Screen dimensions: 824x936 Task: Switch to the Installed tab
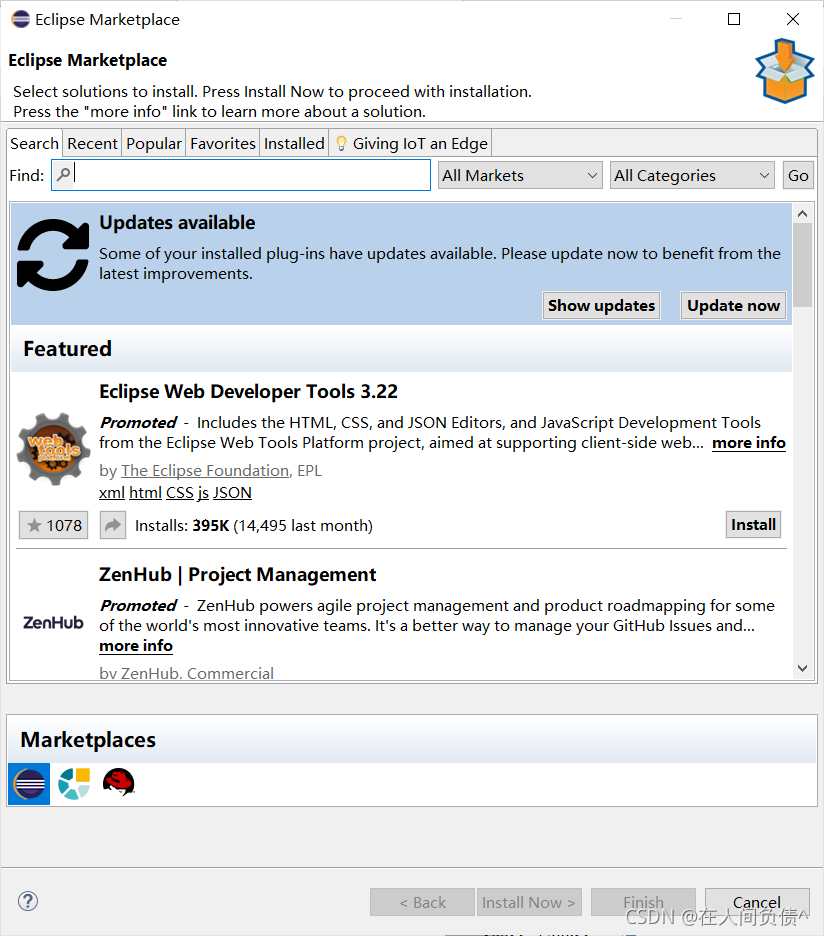(x=293, y=142)
